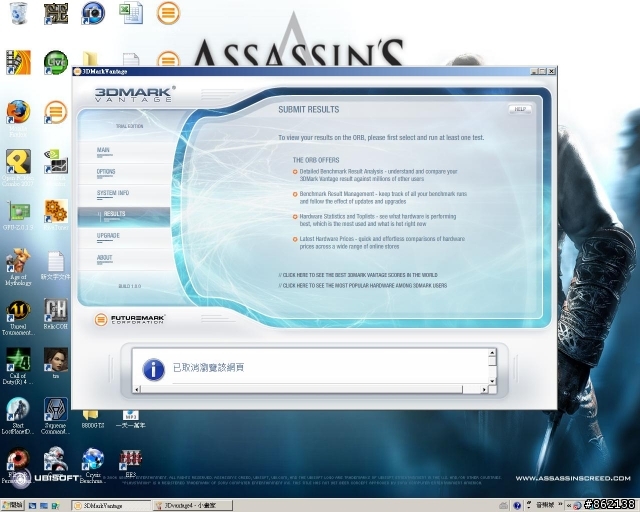This screenshot has height=512, width=640.
Task: Select the Recycle Bin desktop icon
Action: tap(18, 13)
